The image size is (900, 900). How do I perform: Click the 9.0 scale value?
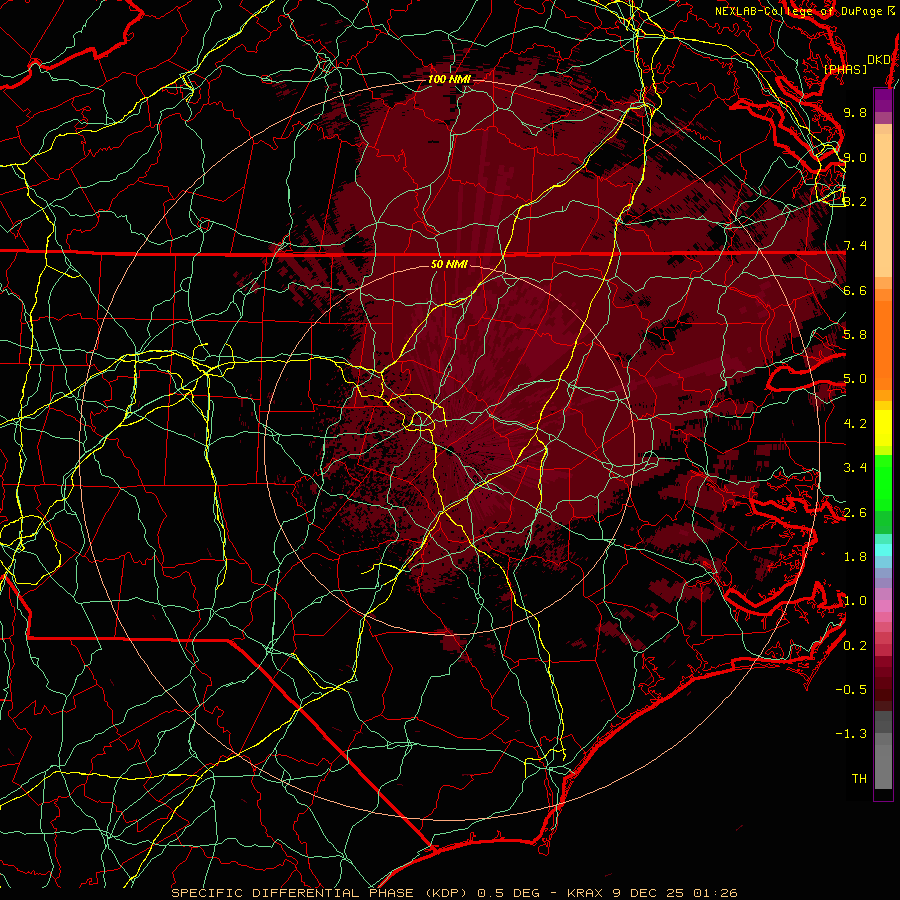click(855, 157)
